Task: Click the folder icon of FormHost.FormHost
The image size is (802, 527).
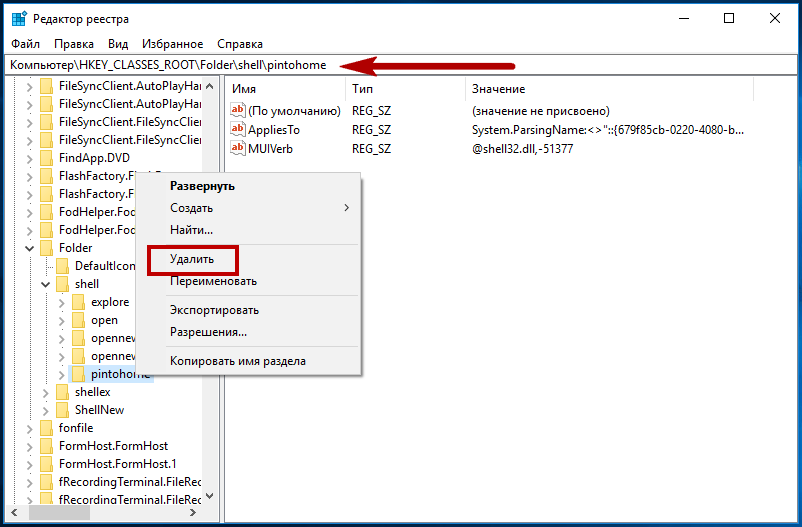Action: coord(47,446)
